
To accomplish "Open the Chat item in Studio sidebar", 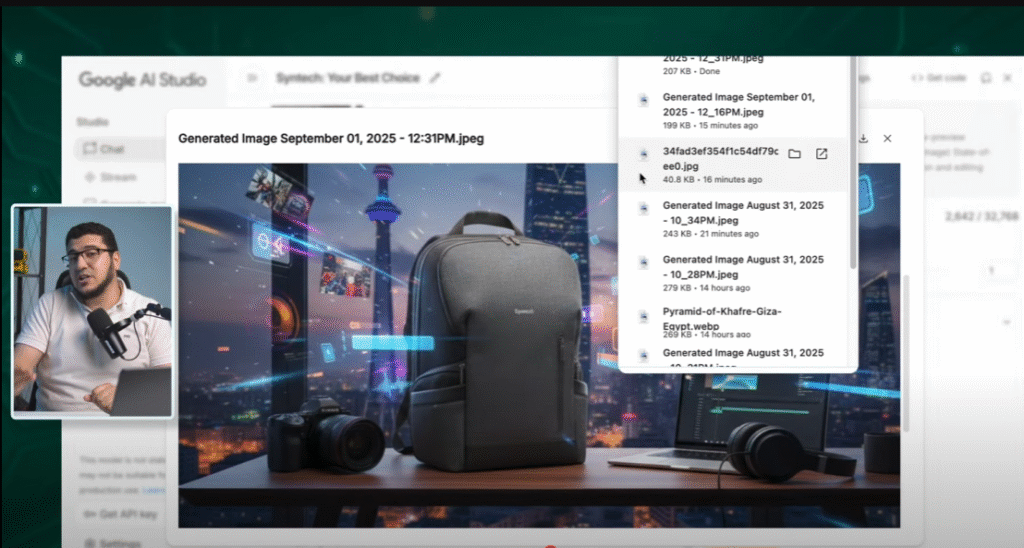I will (111, 149).
